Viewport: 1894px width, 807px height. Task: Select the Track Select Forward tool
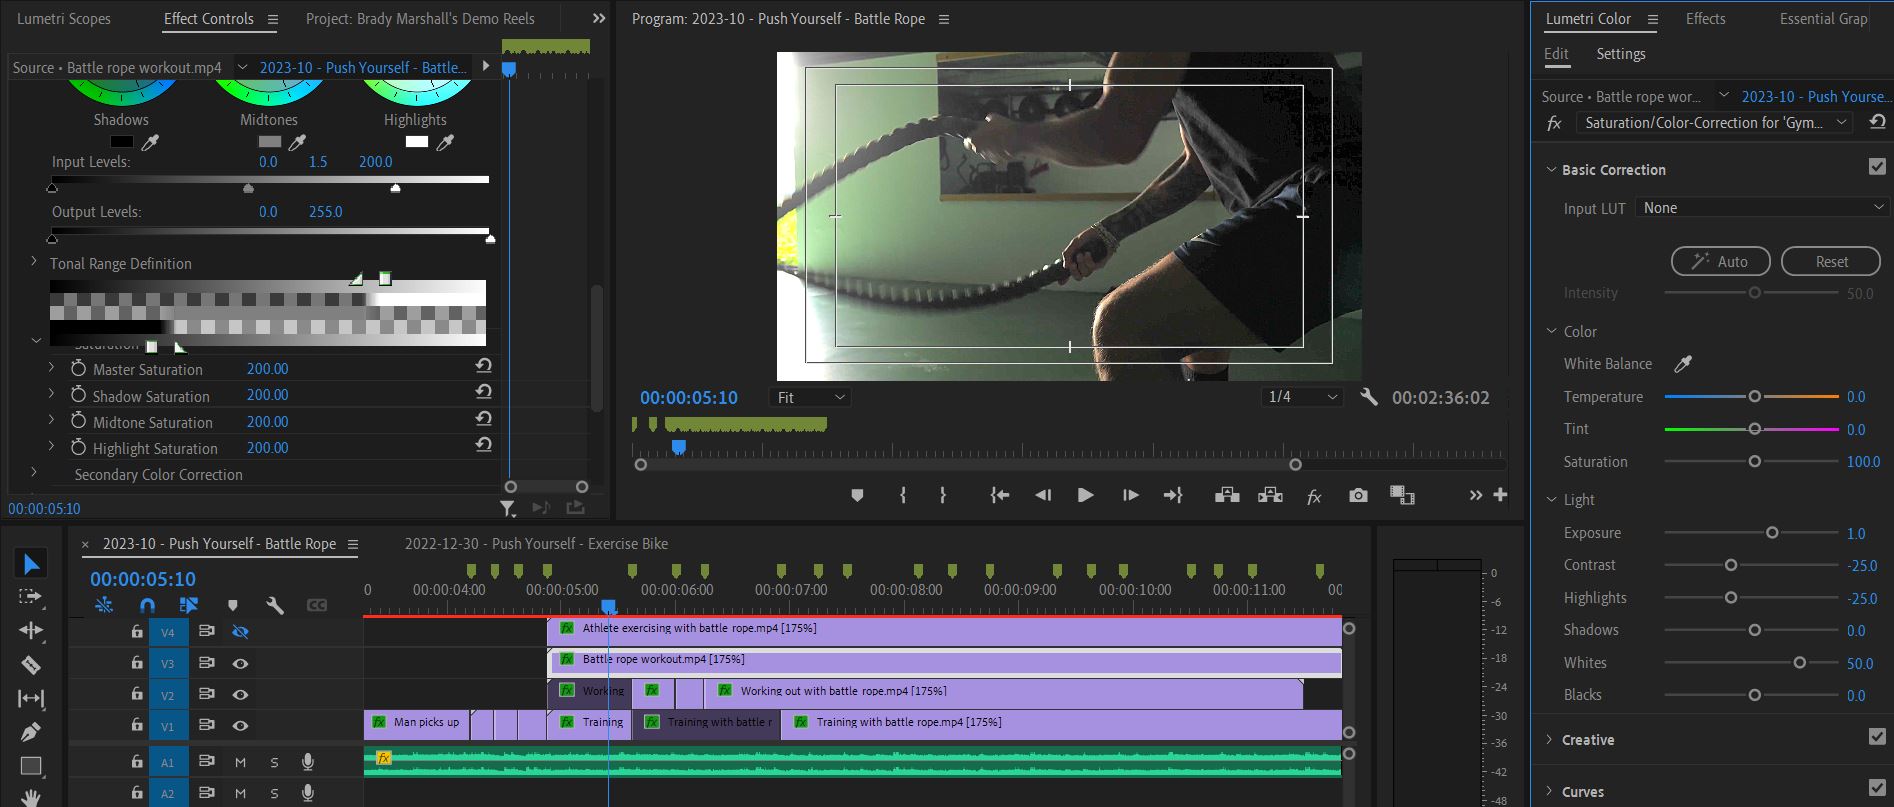pyautogui.click(x=31, y=597)
